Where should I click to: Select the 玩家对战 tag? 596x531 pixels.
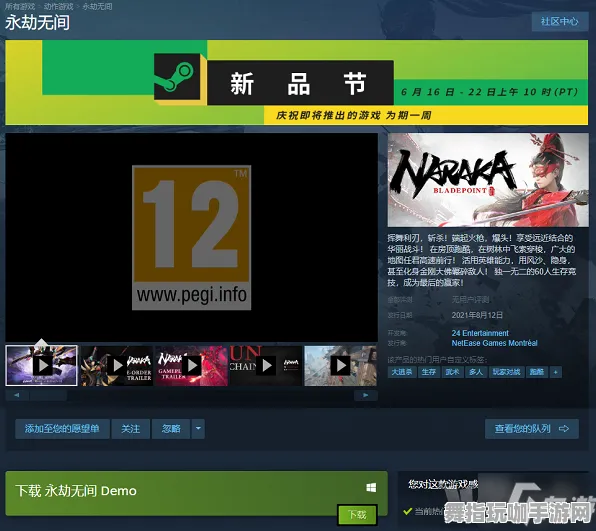(x=506, y=372)
